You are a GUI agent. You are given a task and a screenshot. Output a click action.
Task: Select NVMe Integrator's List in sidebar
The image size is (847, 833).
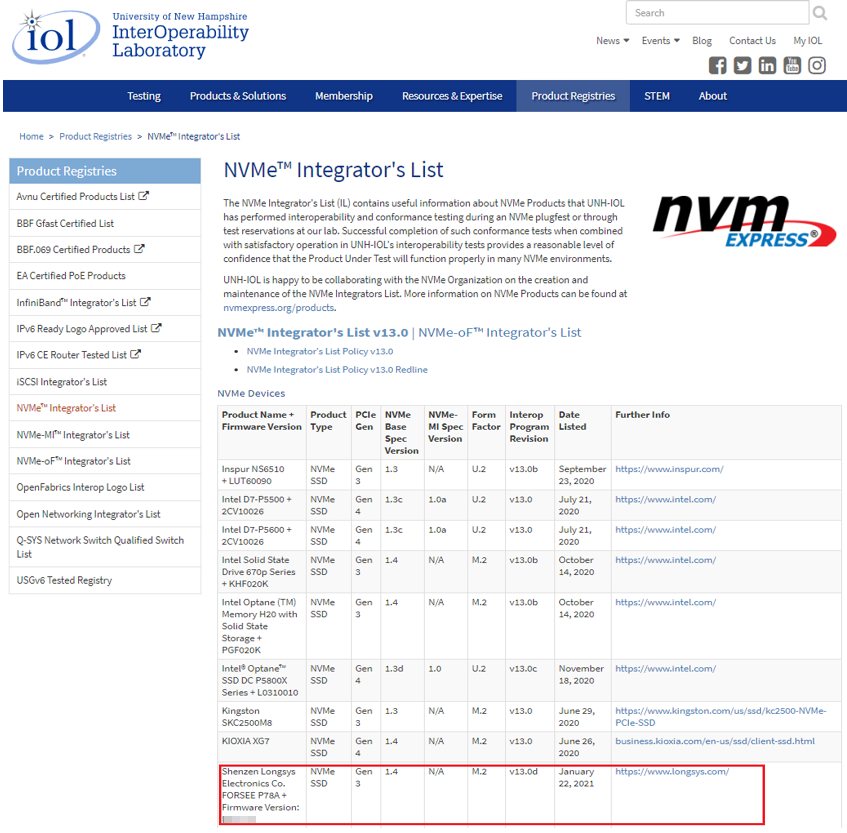(105, 408)
